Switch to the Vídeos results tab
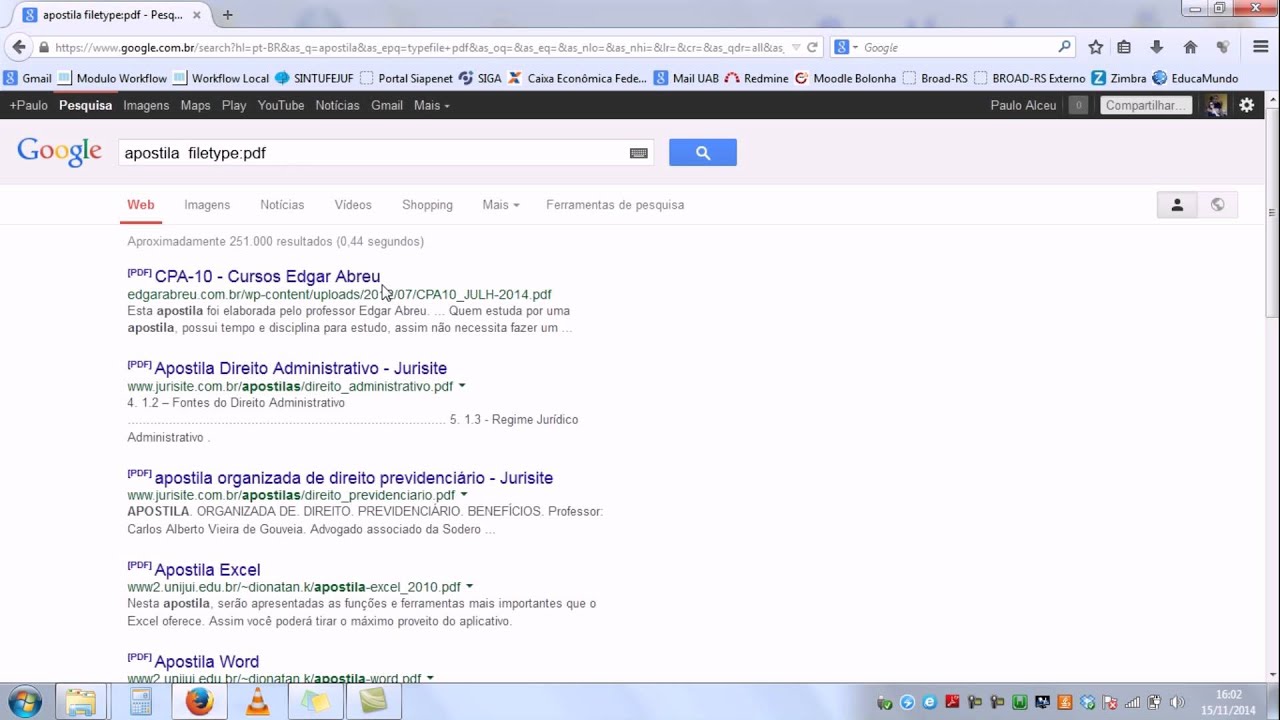 point(353,205)
